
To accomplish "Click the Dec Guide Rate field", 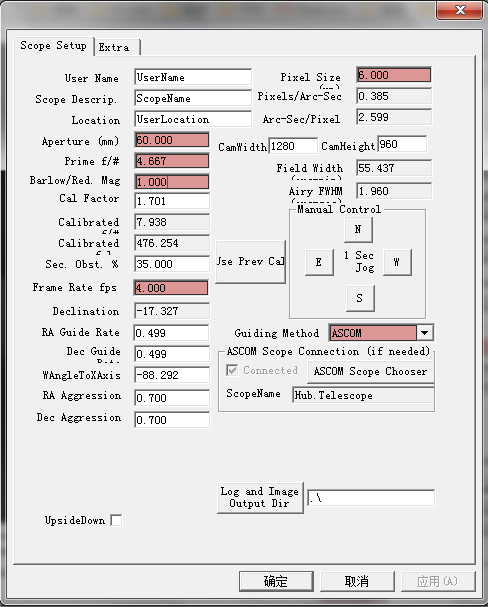I will click(x=171, y=354).
